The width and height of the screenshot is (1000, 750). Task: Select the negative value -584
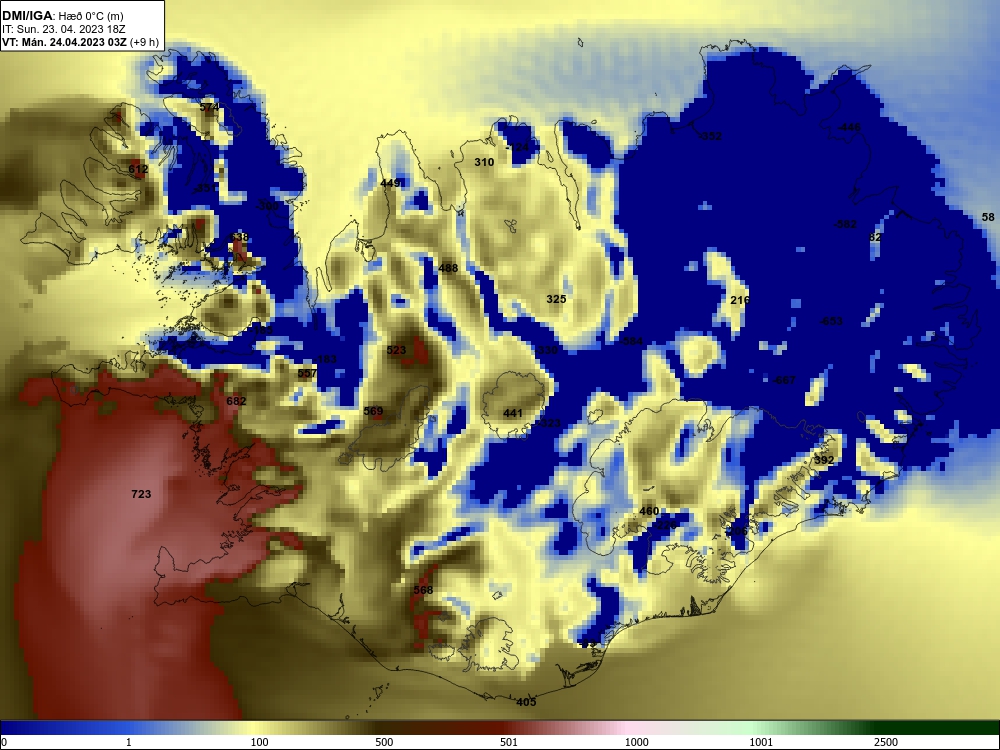631,342
